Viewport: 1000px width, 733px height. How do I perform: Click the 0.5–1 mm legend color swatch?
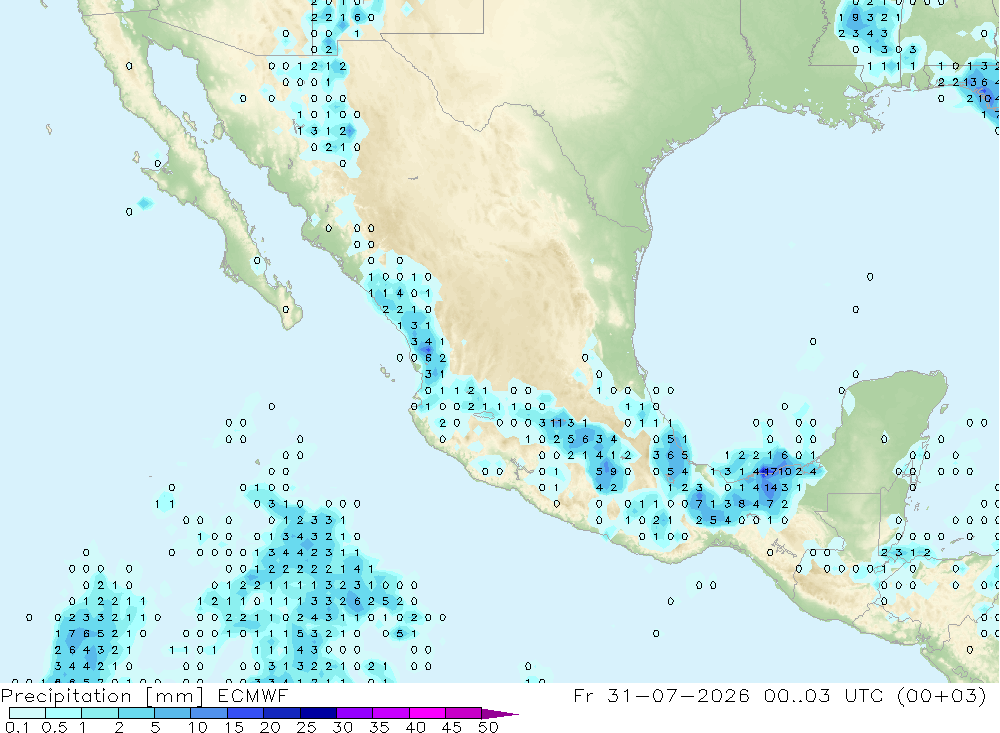(x=64, y=713)
